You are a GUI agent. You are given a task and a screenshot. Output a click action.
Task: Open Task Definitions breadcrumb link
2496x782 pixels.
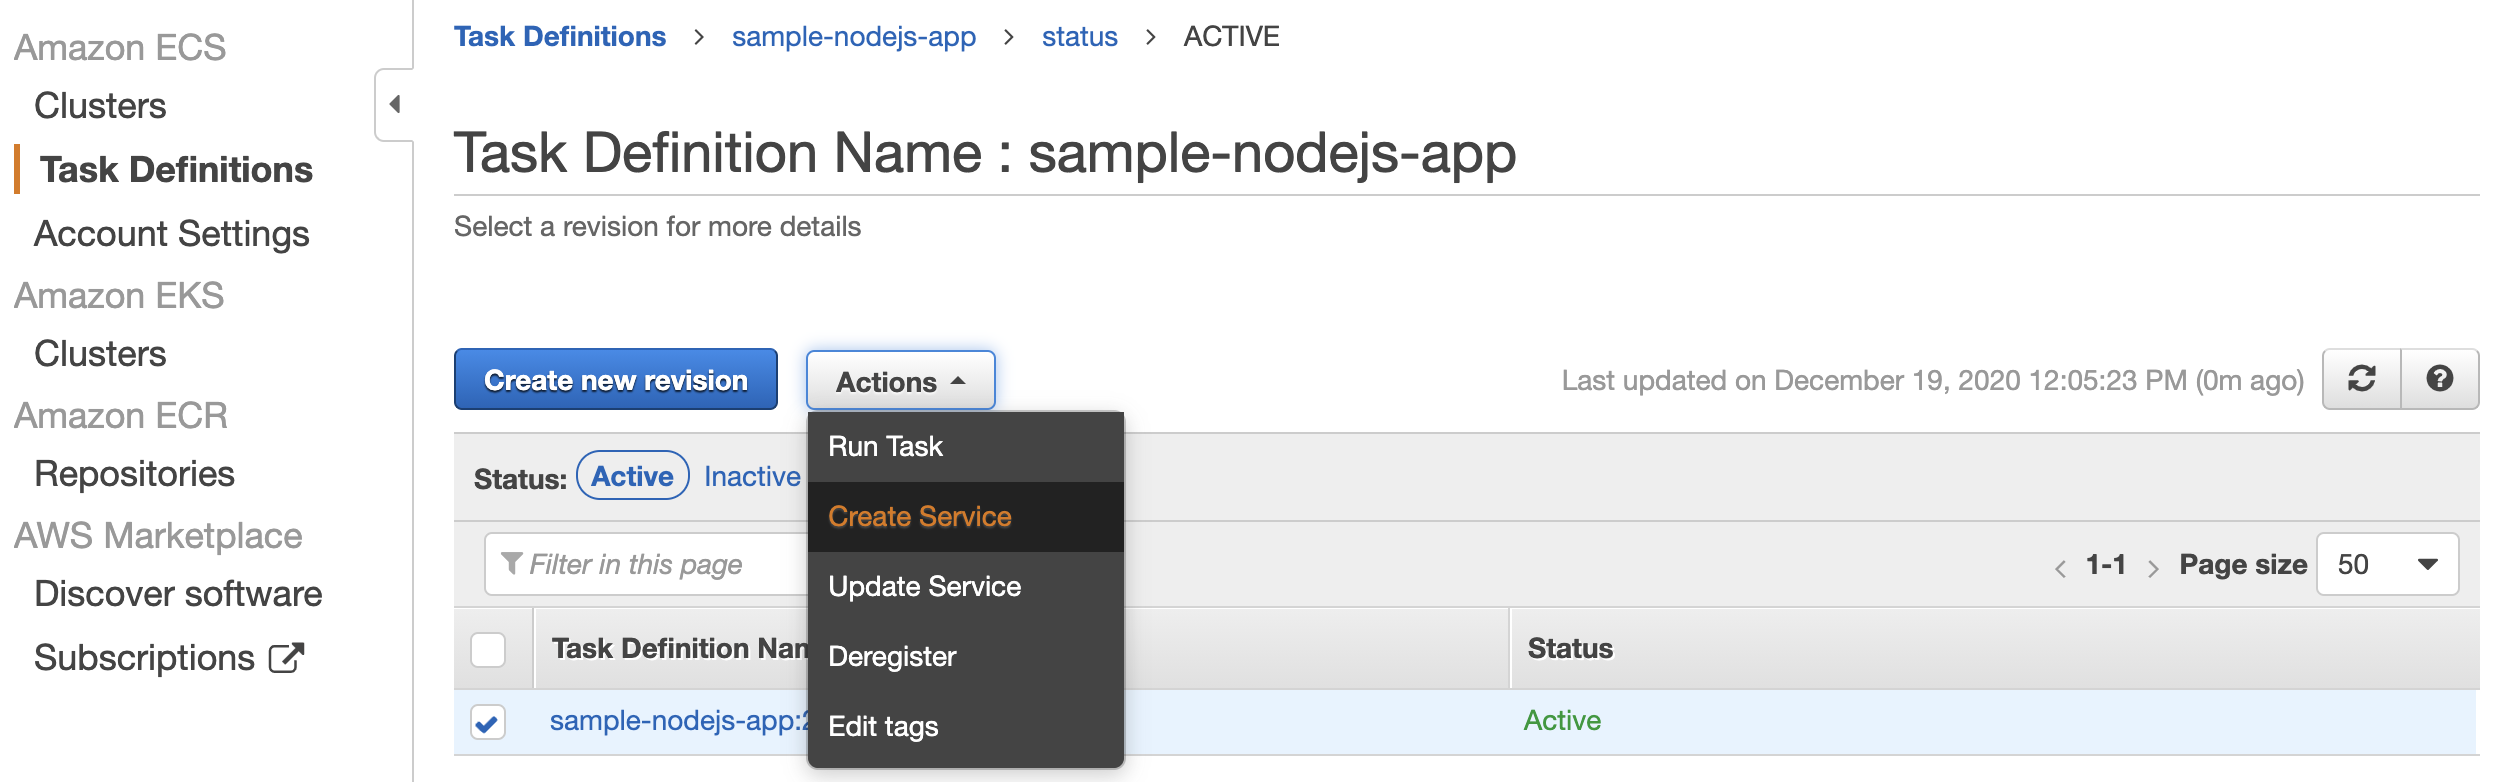coord(559,37)
